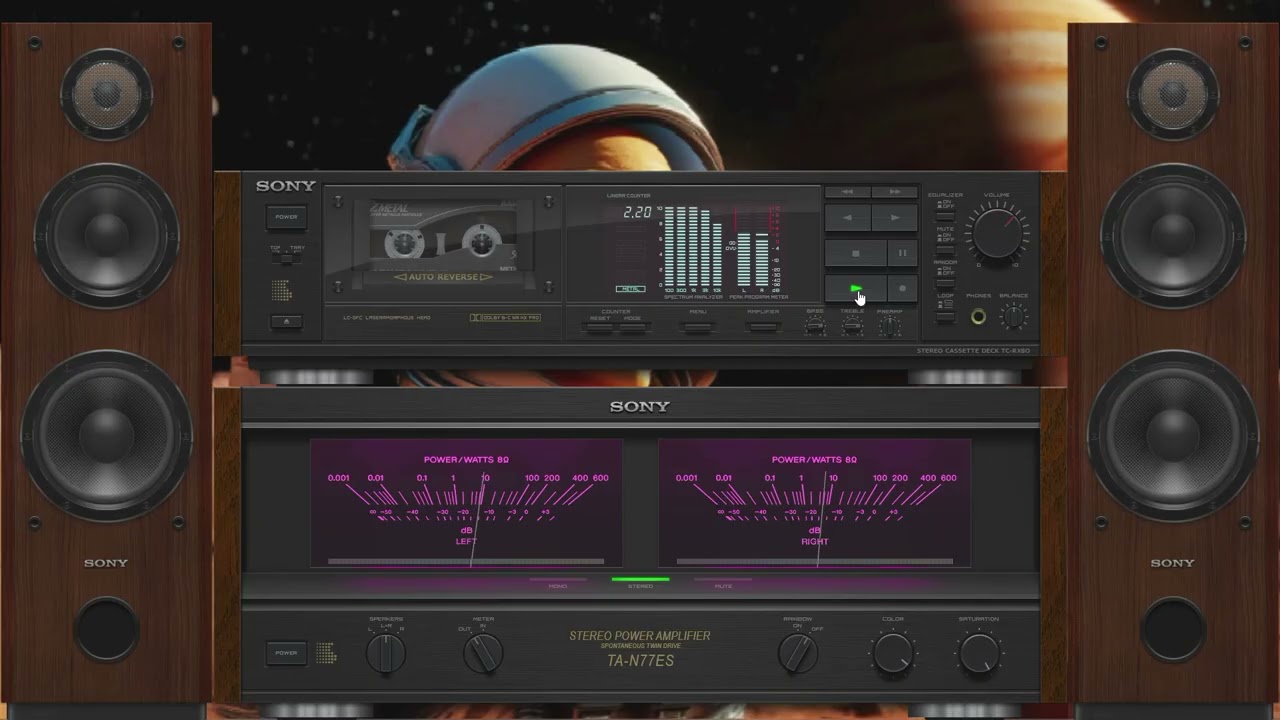1280x720 pixels.
Task: Click the forward play (right arrow) button
Action: click(894, 217)
